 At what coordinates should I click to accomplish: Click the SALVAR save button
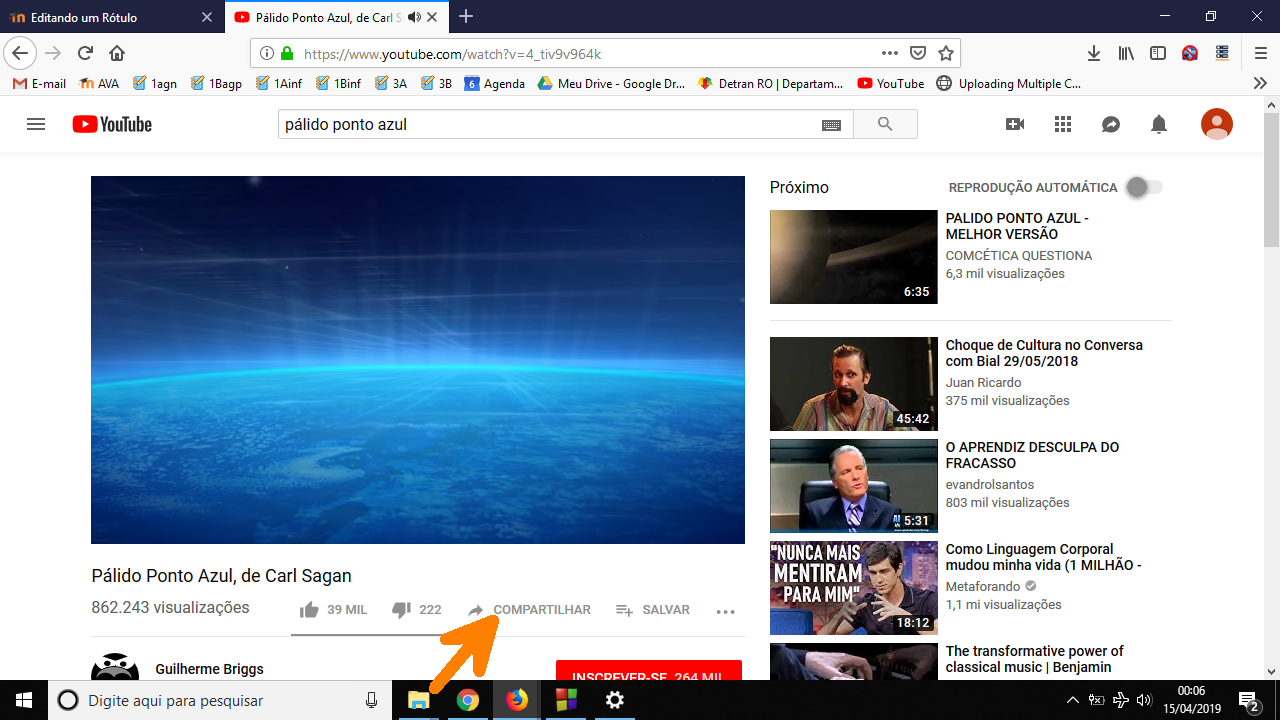(653, 610)
